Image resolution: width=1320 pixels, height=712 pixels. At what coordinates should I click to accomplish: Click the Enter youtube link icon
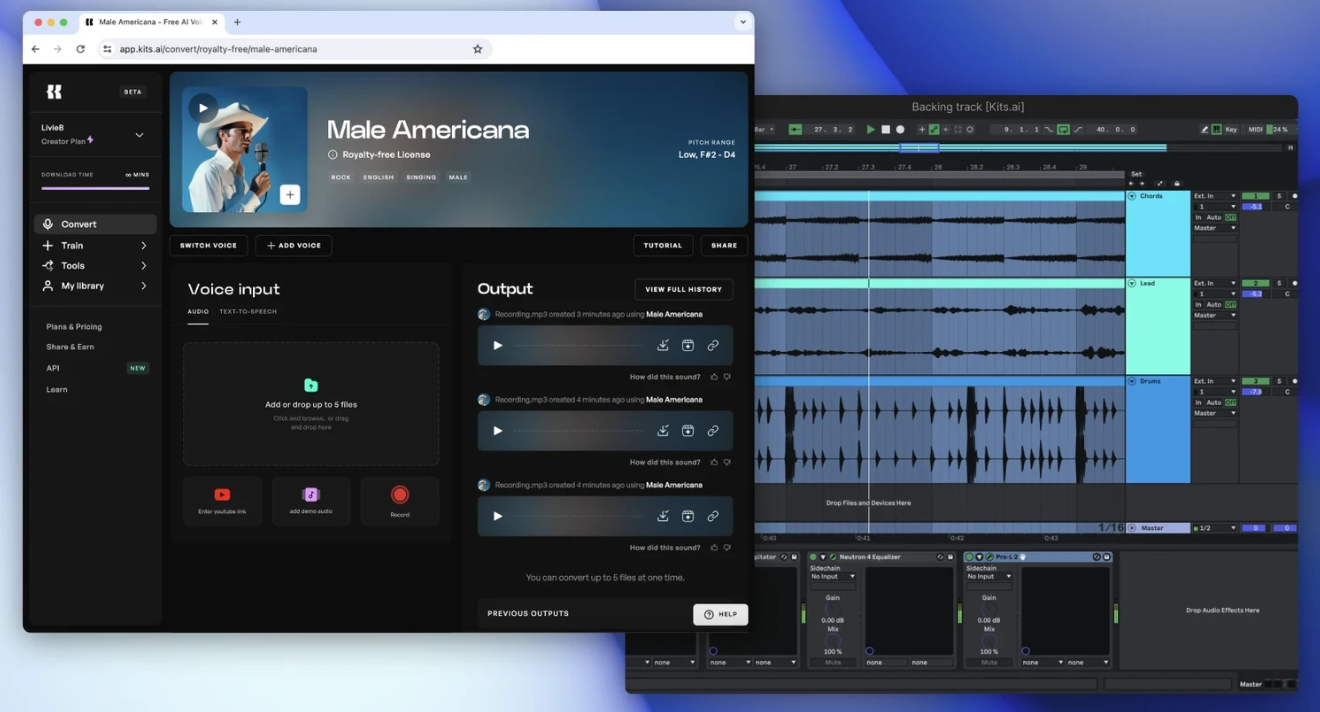(x=222, y=494)
